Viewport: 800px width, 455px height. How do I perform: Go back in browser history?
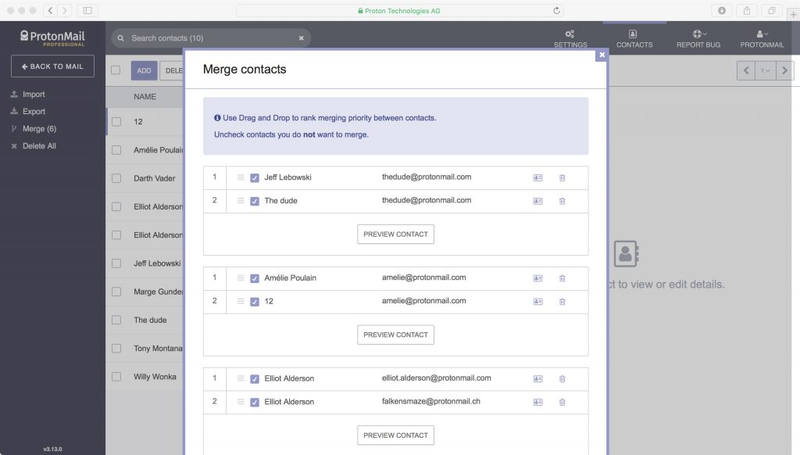(x=50, y=10)
